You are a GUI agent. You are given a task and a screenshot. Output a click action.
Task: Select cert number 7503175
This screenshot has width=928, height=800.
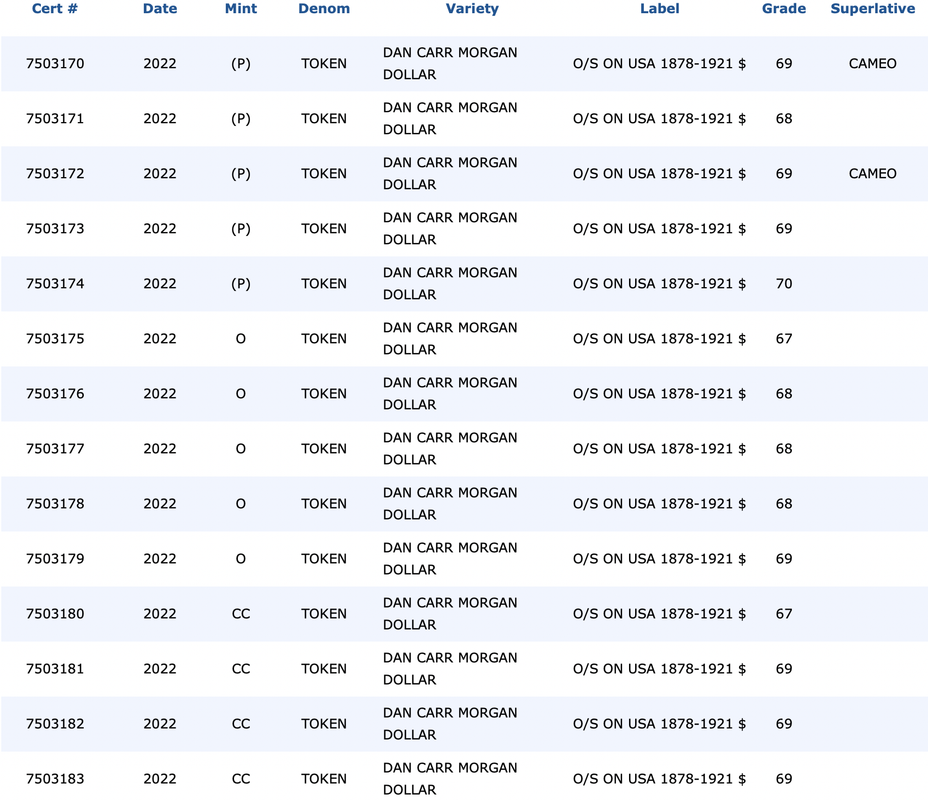tap(55, 338)
